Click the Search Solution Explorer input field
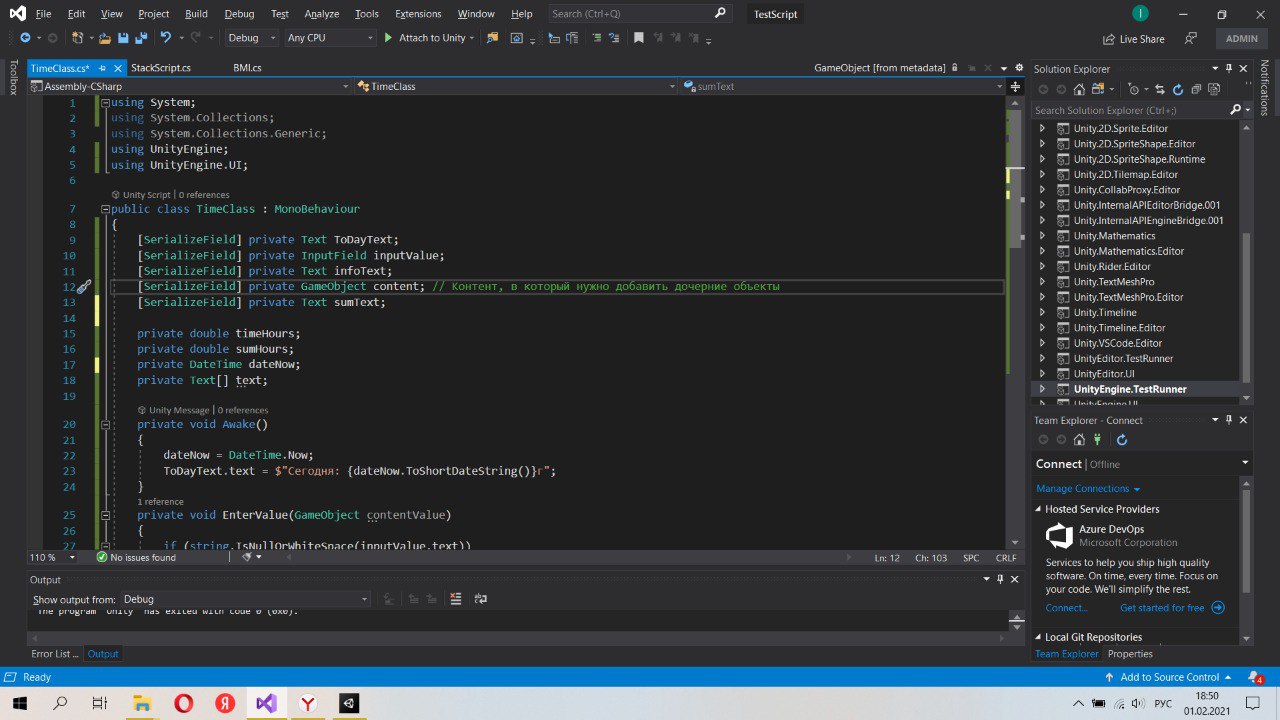Screen dimensions: 1280x720 coord(1130,110)
